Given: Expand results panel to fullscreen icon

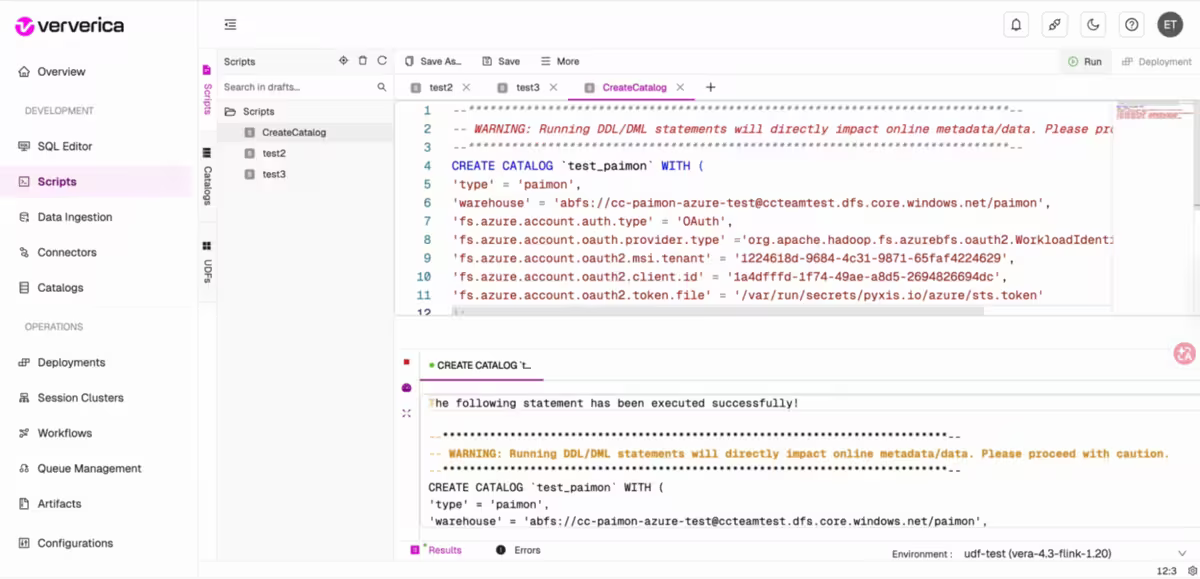Looking at the screenshot, I should (x=406, y=413).
